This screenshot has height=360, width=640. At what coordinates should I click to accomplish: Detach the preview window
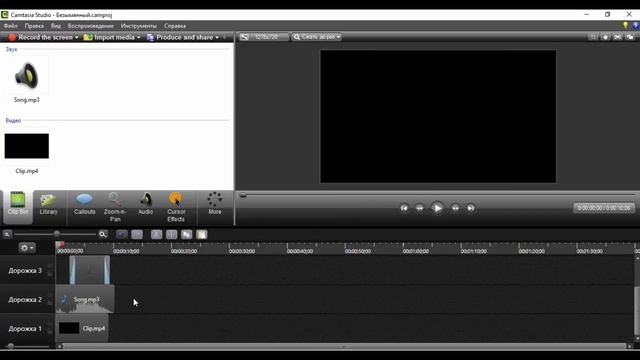point(630,37)
